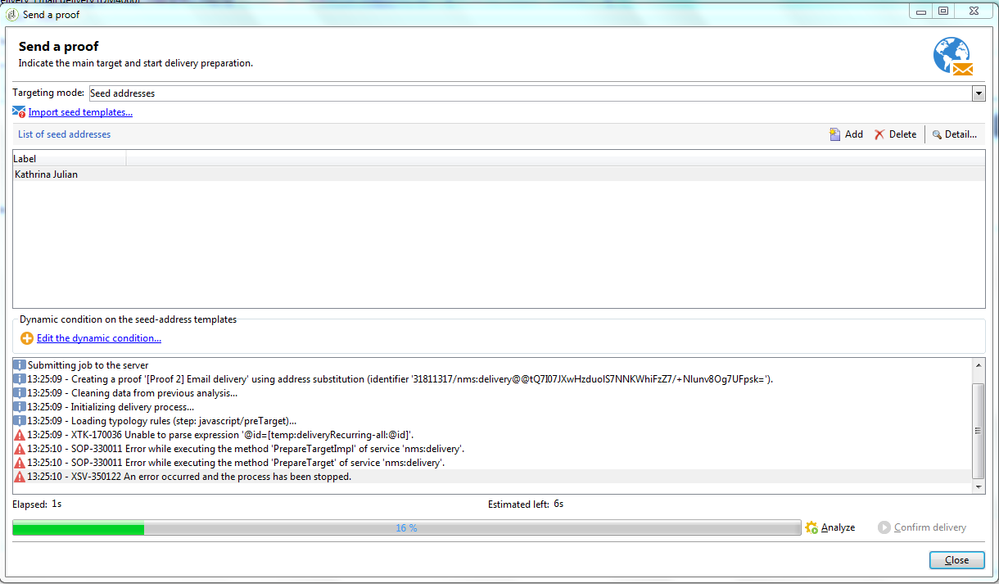Click the Confirm delivery button

pyautogui.click(x=922, y=527)
